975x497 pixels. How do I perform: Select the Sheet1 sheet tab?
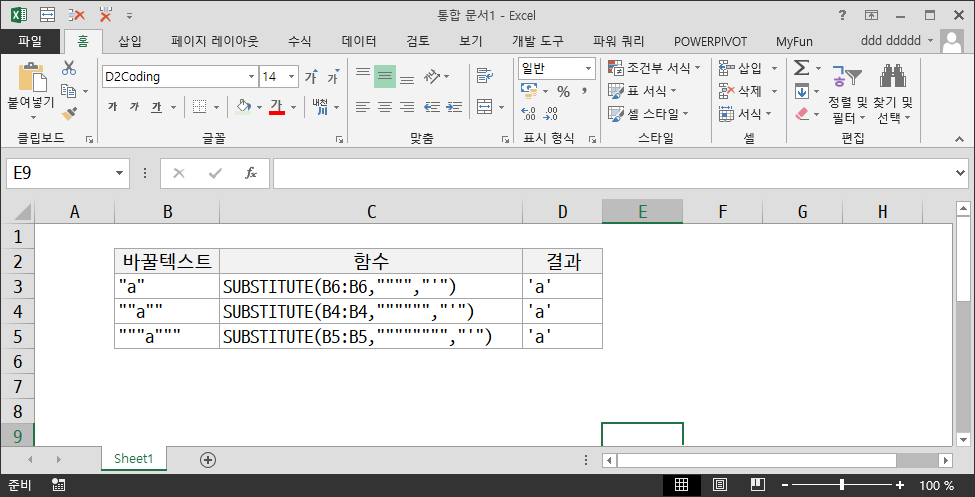[134, 459]
